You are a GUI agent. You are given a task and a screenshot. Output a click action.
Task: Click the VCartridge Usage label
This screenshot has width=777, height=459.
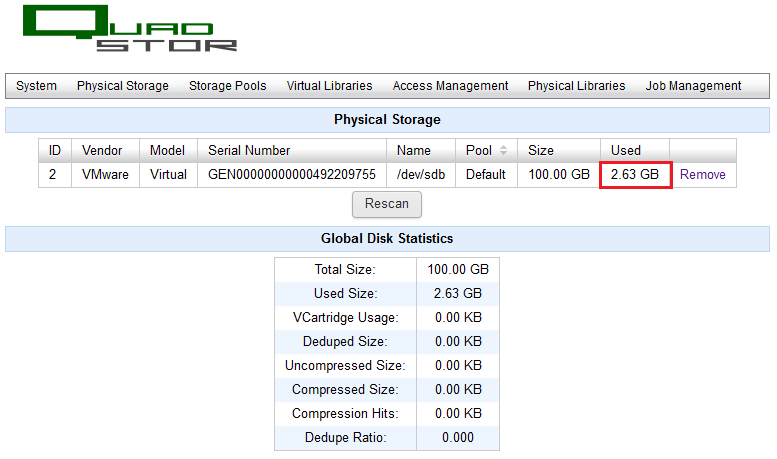tap(345, 317)
